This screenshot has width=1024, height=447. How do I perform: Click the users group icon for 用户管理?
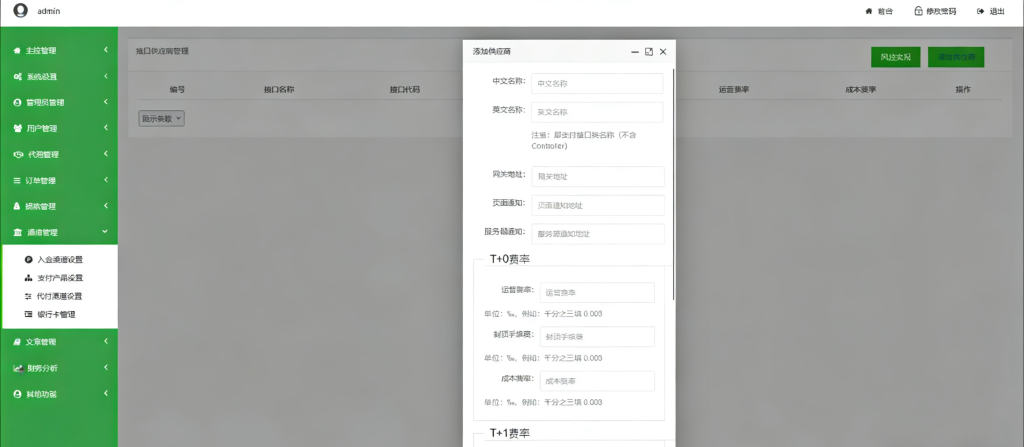(18, 128)
